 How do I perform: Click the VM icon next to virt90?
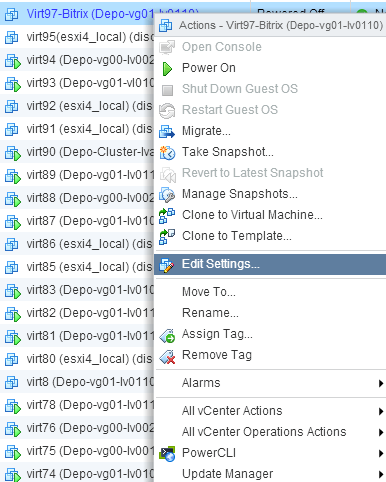13,153
